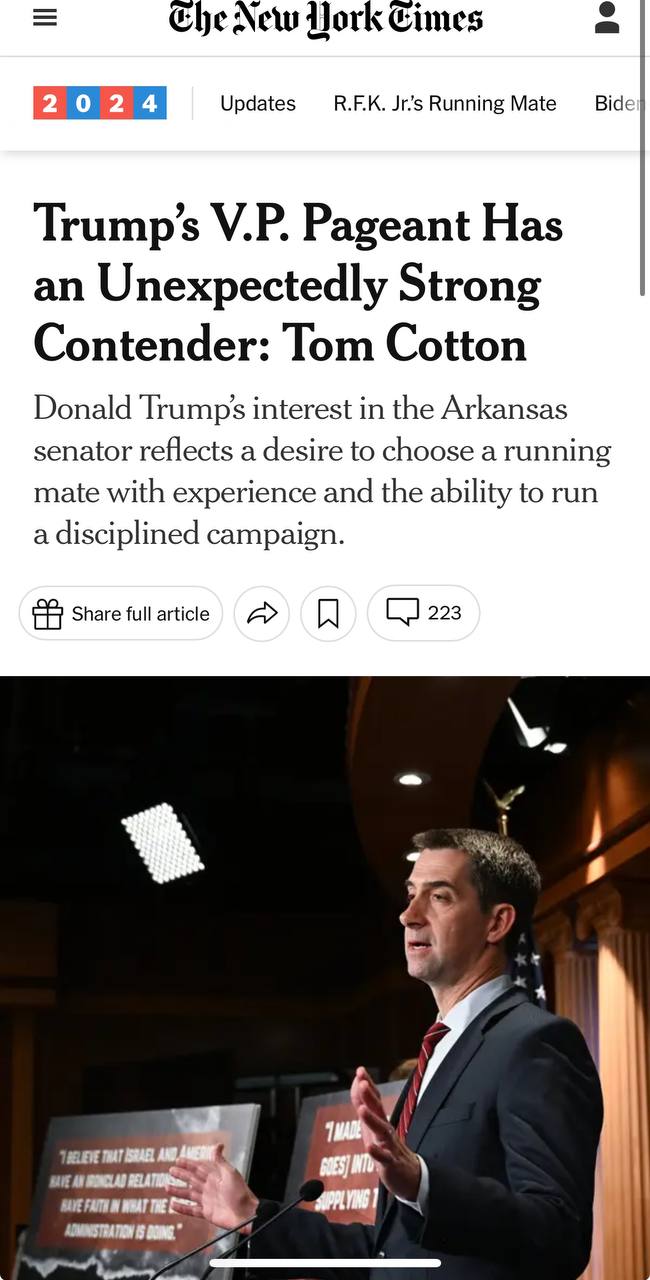Open the R.F.K. Jr.'s Running Mate tab

point(445,103)
